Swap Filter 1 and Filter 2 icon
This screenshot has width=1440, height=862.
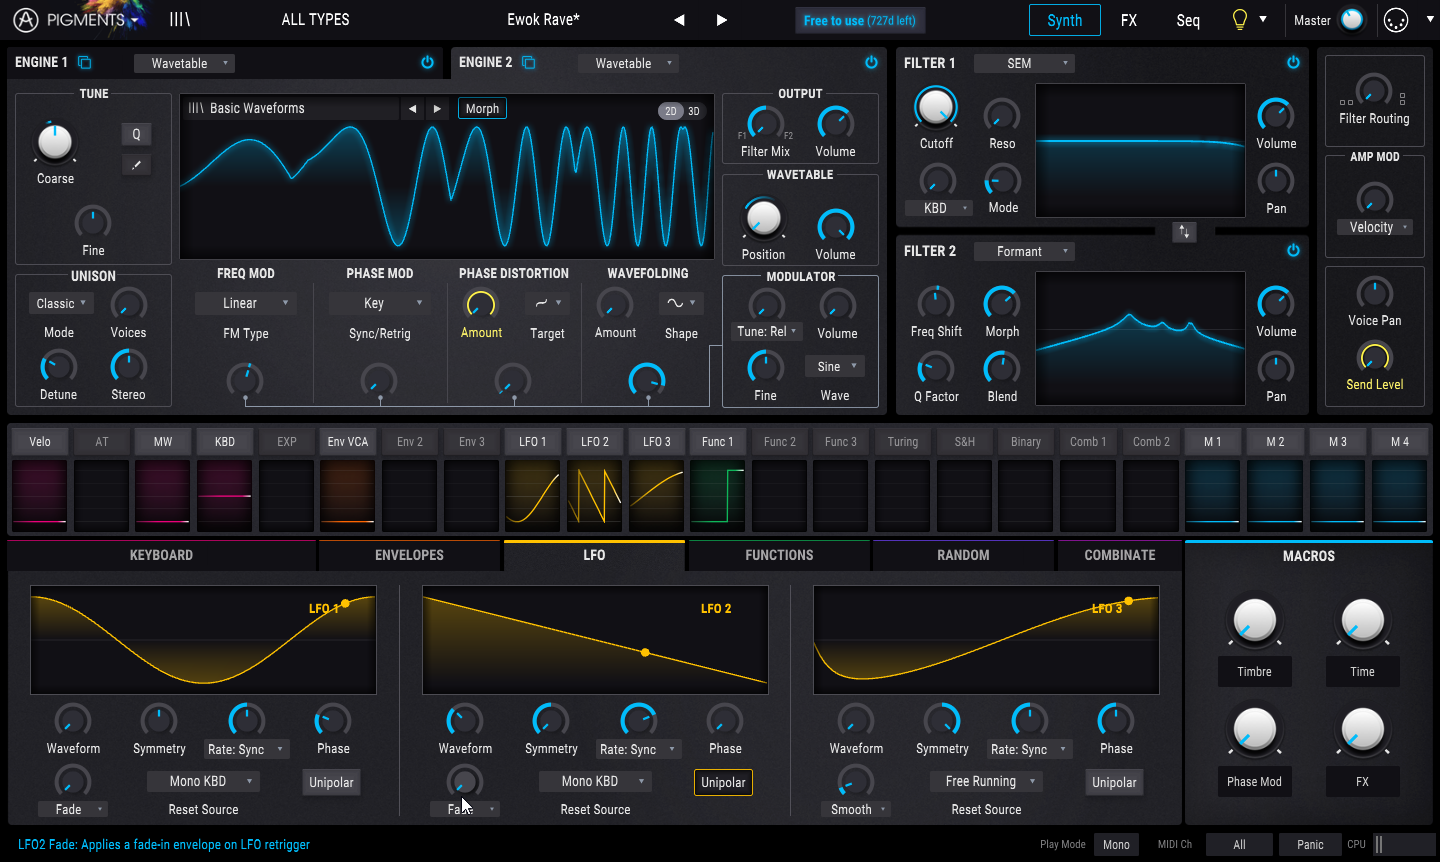[x=1184, y=232]
